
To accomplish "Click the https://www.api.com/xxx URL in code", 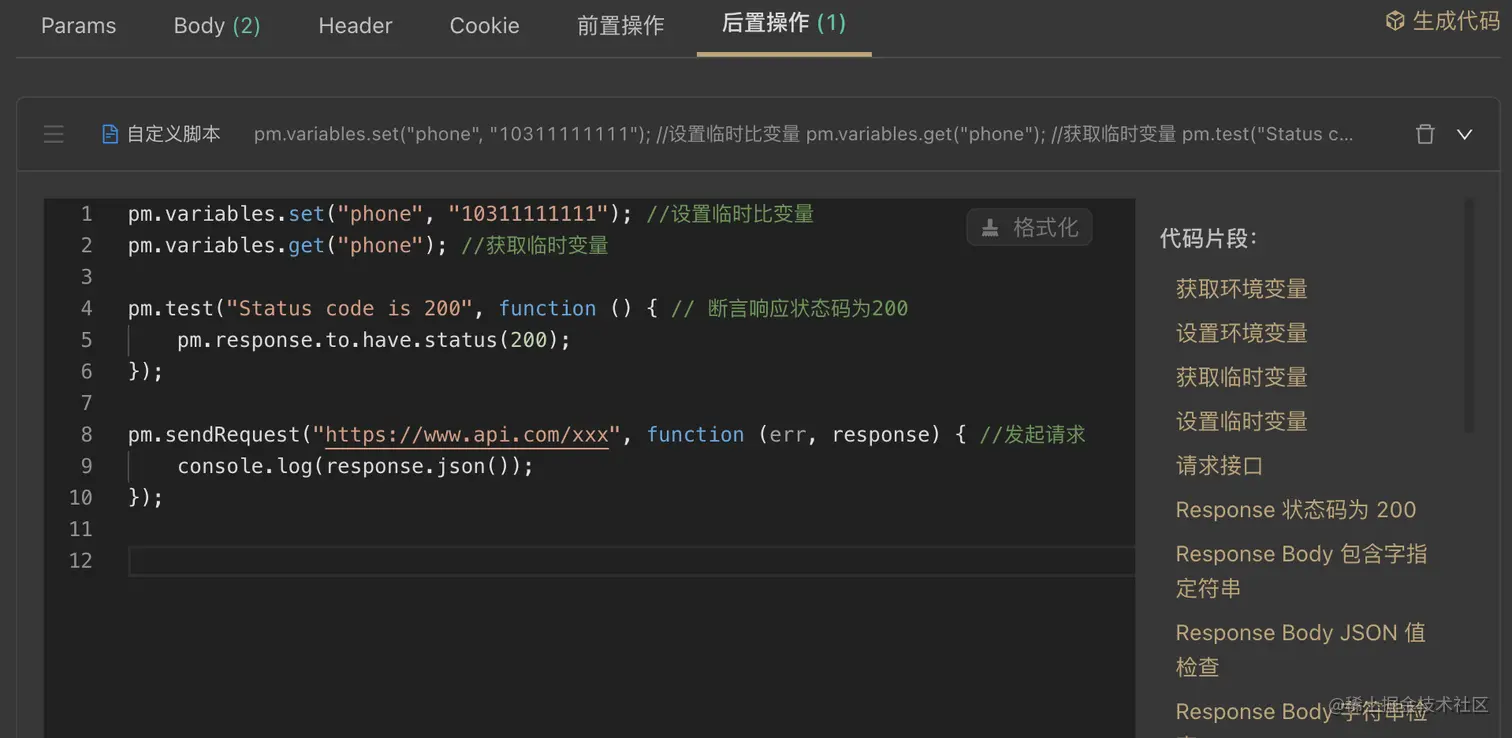I will click(x=467, y=434).
